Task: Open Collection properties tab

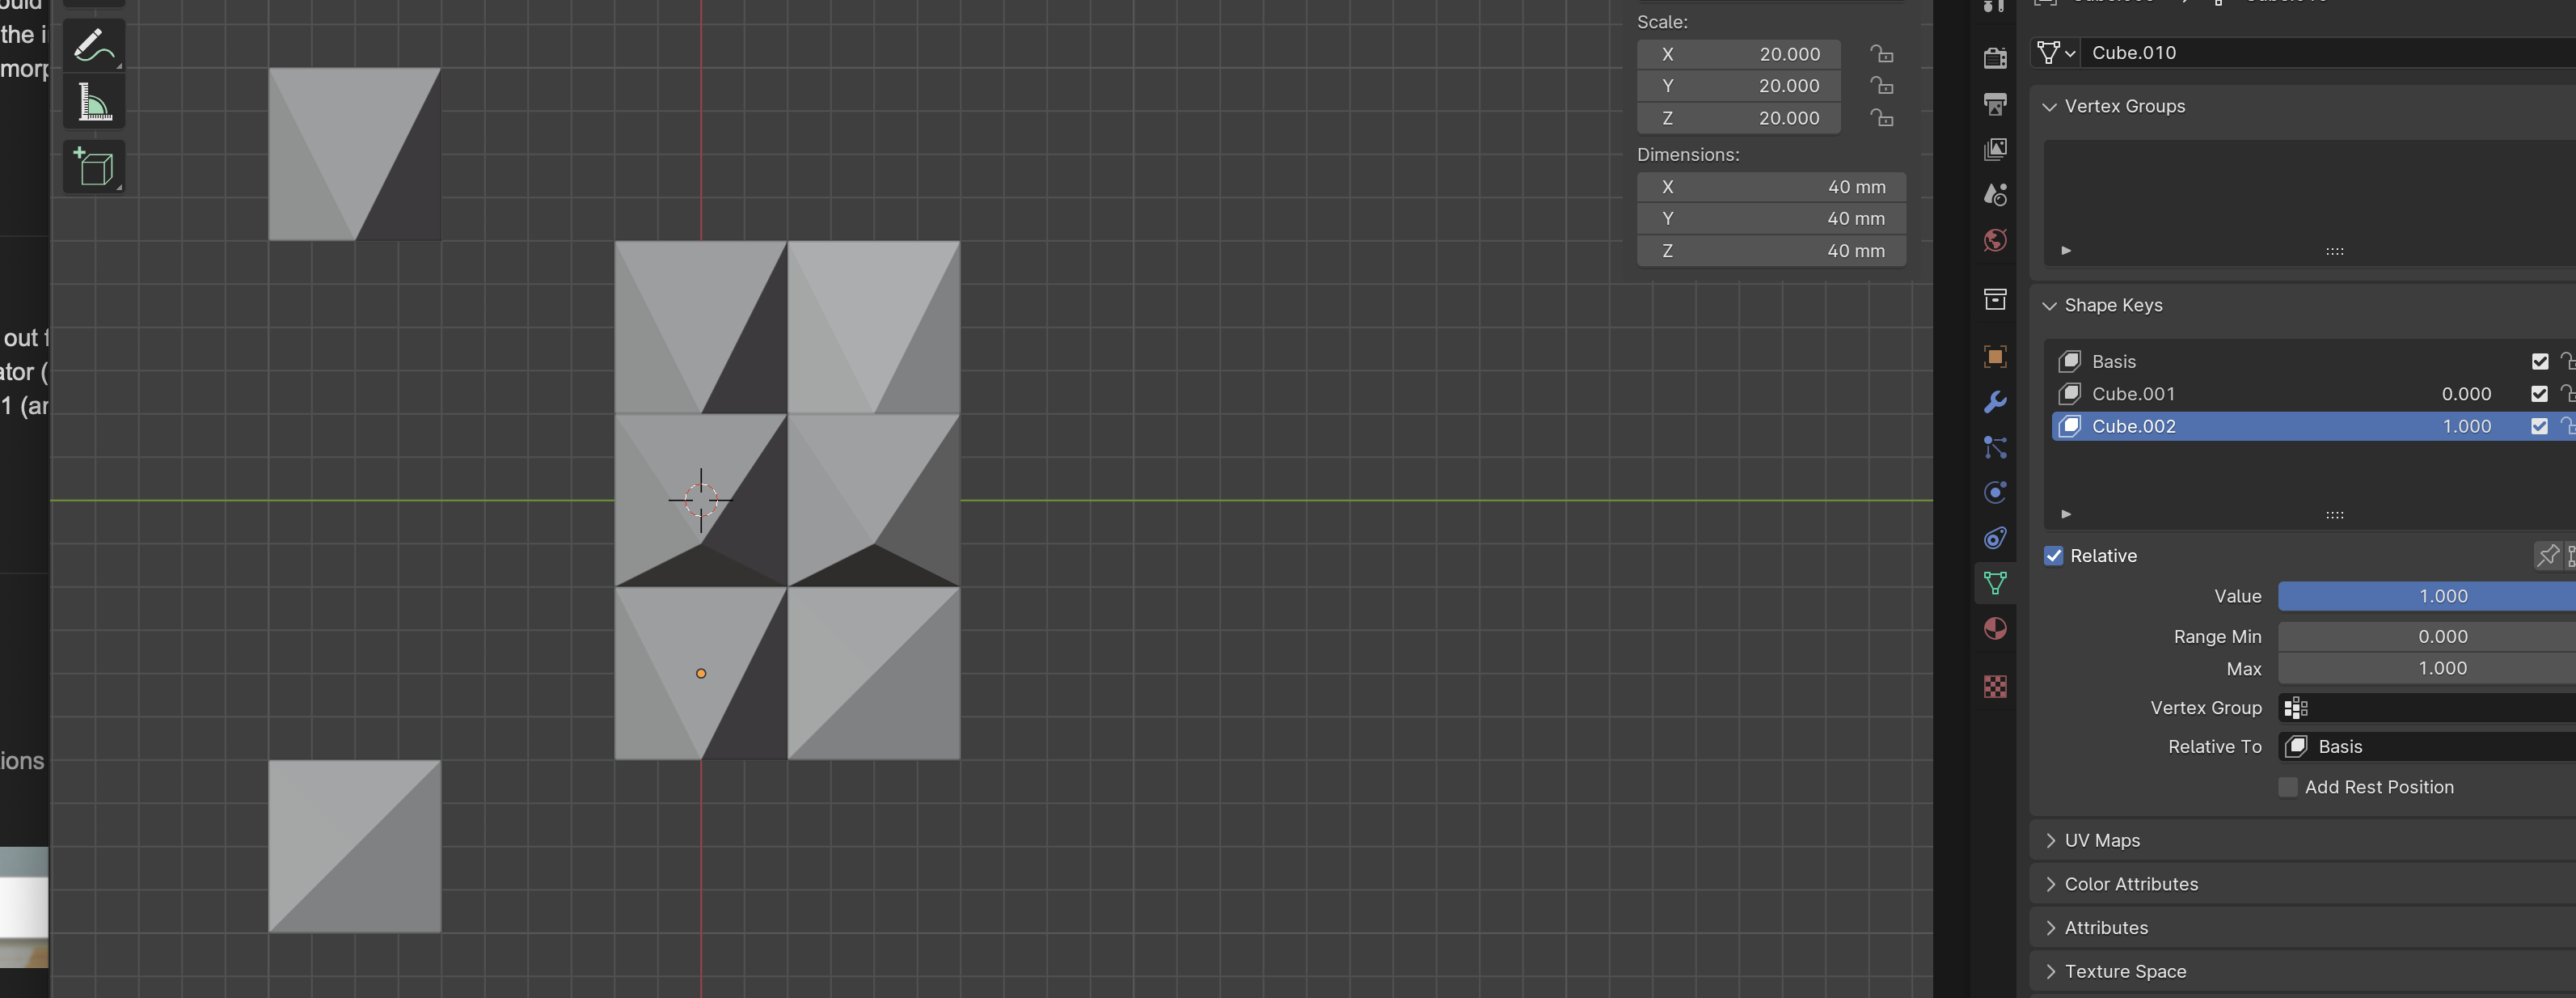Action: coord(1995,299)
